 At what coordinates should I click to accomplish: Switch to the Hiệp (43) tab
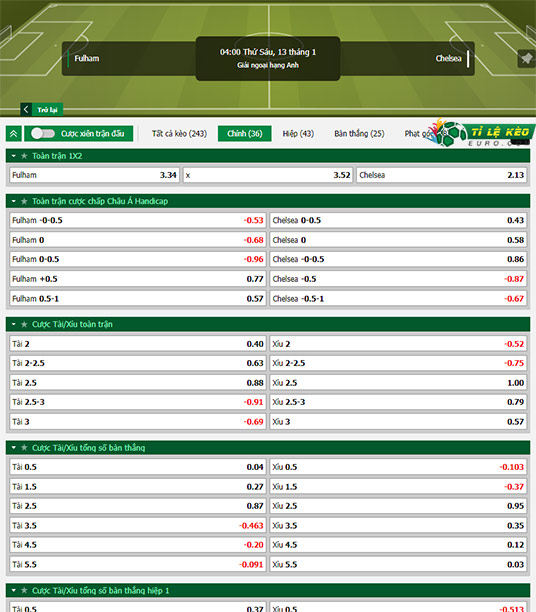point(298,133)
